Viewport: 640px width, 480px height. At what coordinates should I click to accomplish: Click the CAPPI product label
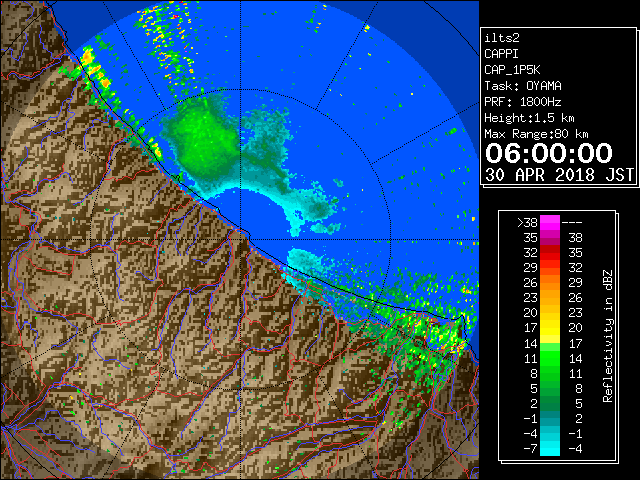pyautogui.click(x=501, y=54)
